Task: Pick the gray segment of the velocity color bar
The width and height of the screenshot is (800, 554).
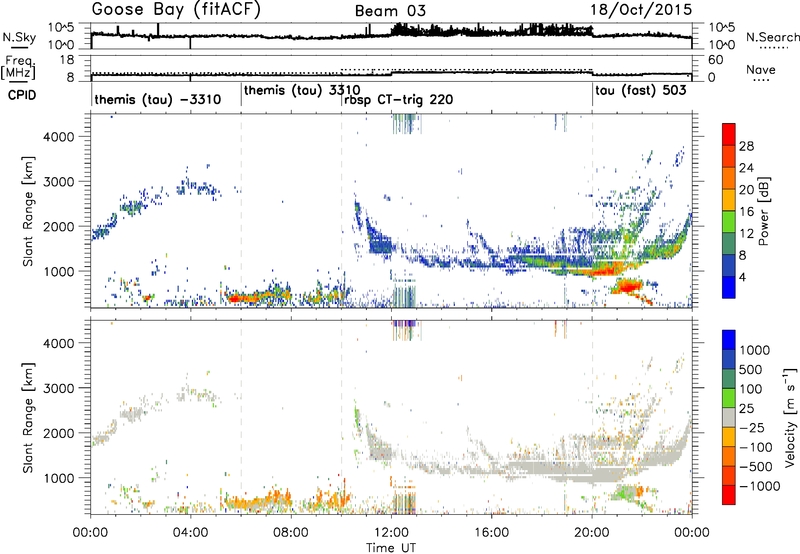Action: pos(729,418)
